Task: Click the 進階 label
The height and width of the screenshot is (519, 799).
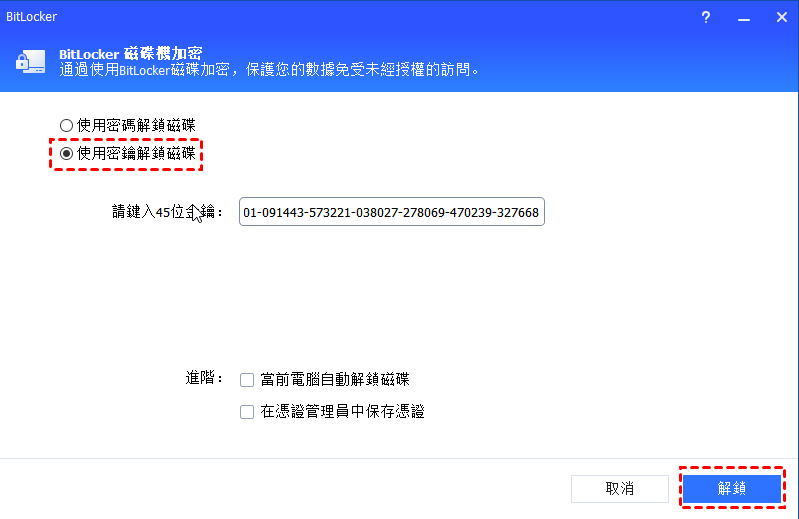Action: (204, 378)
